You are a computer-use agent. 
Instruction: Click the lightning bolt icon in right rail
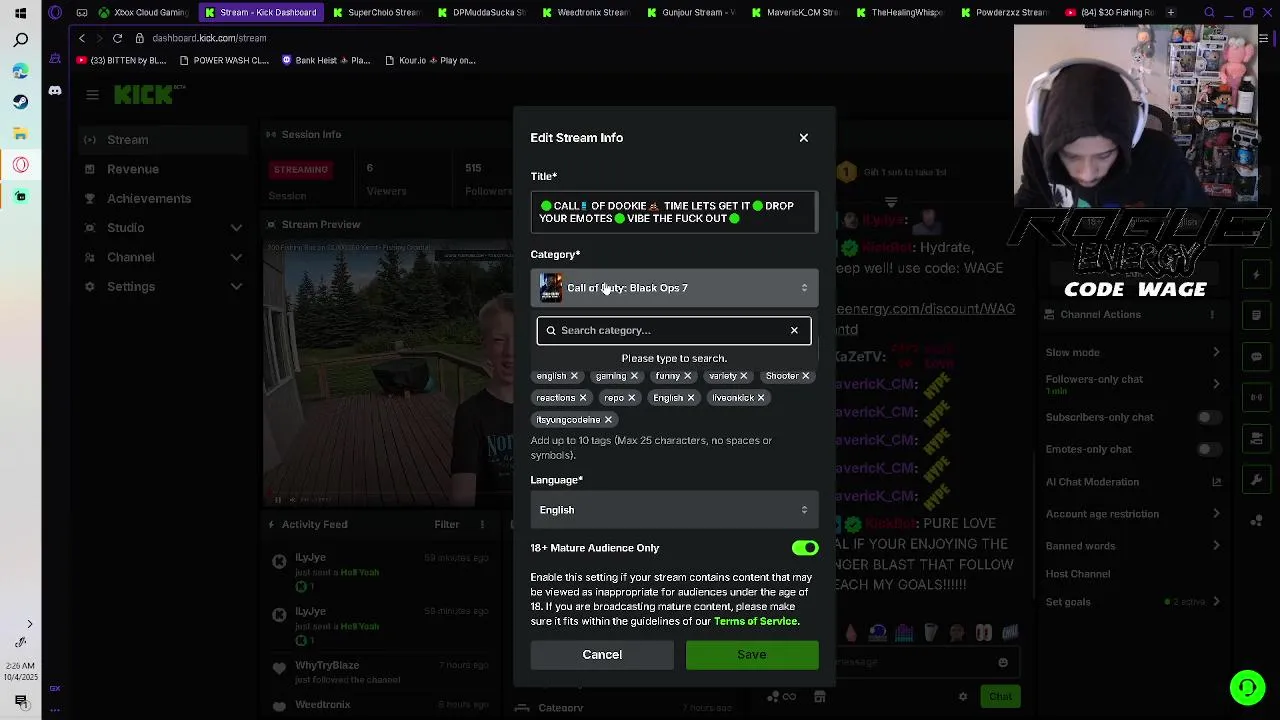coord(1256,275)
